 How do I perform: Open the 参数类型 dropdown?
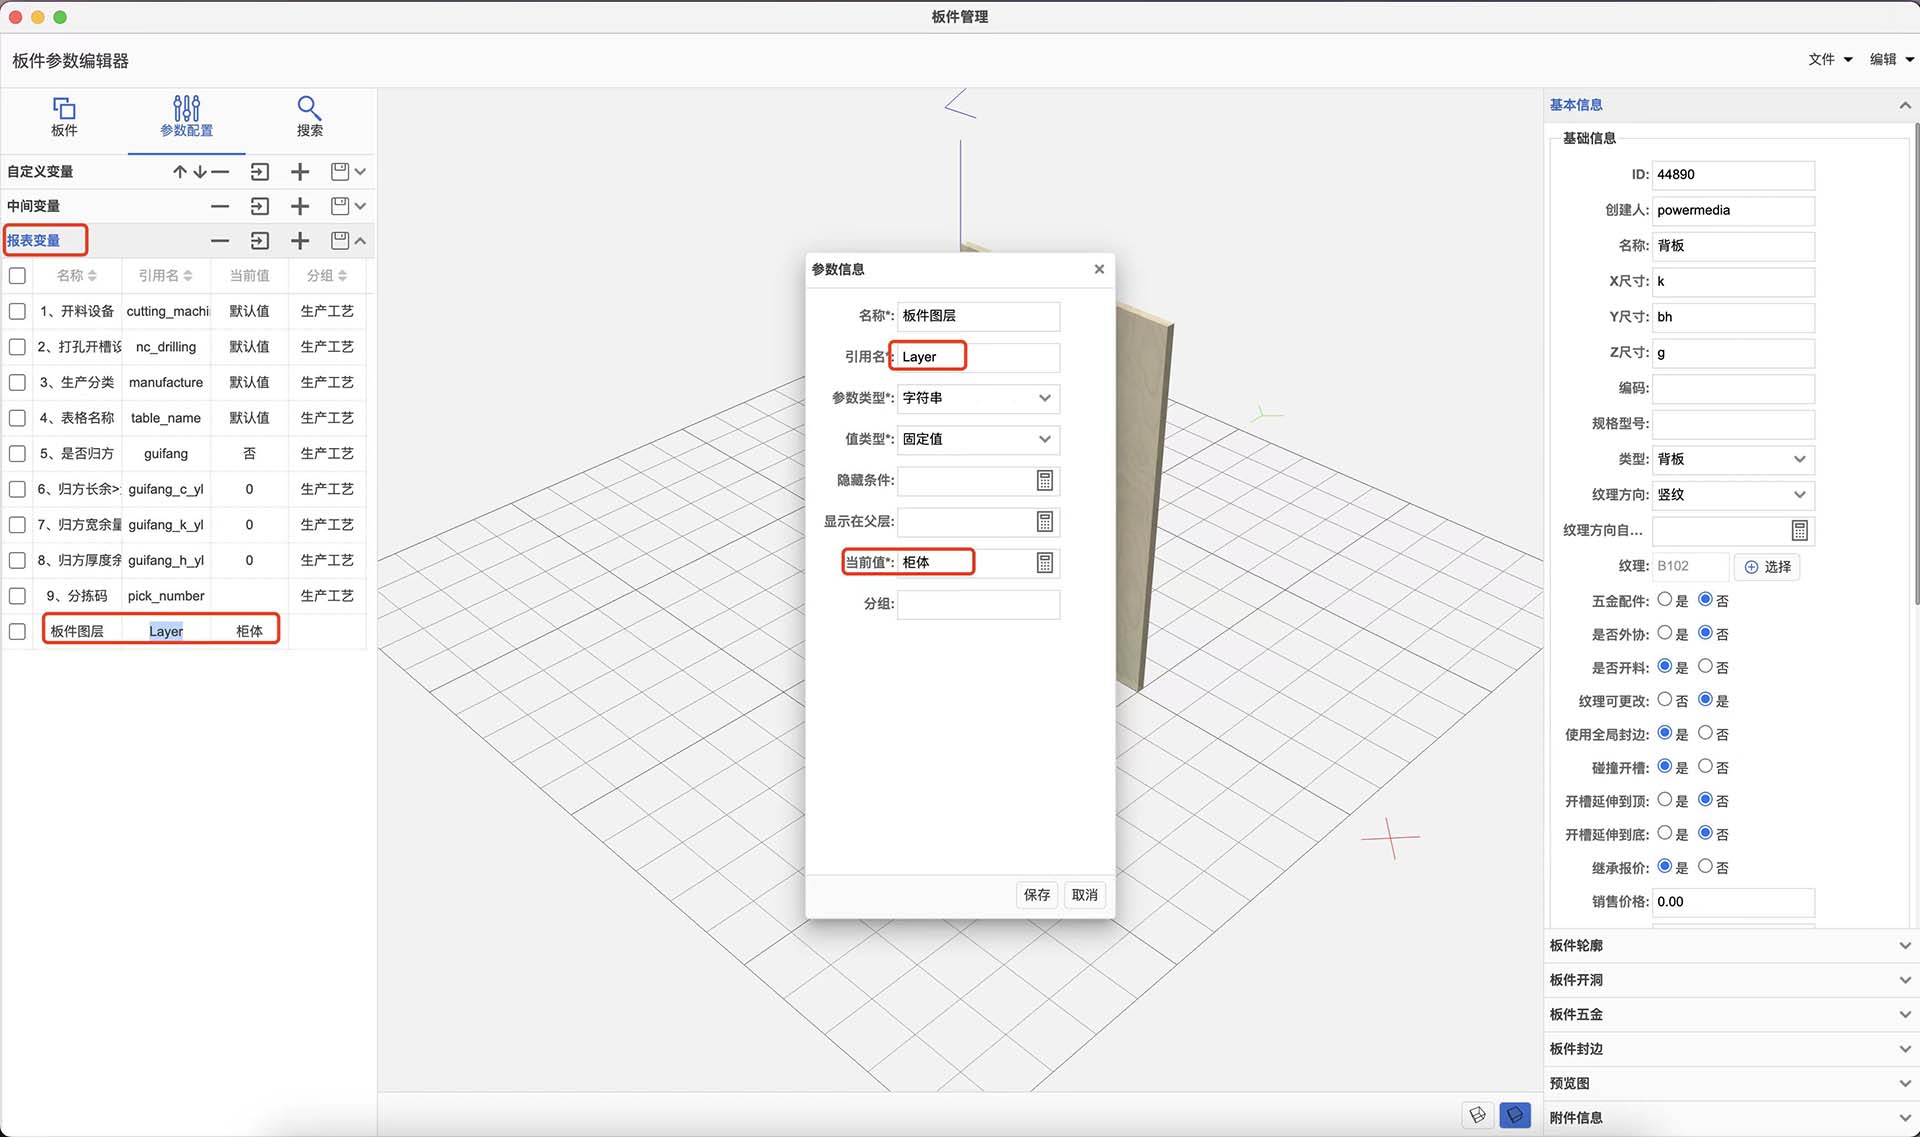pos(977,398)
